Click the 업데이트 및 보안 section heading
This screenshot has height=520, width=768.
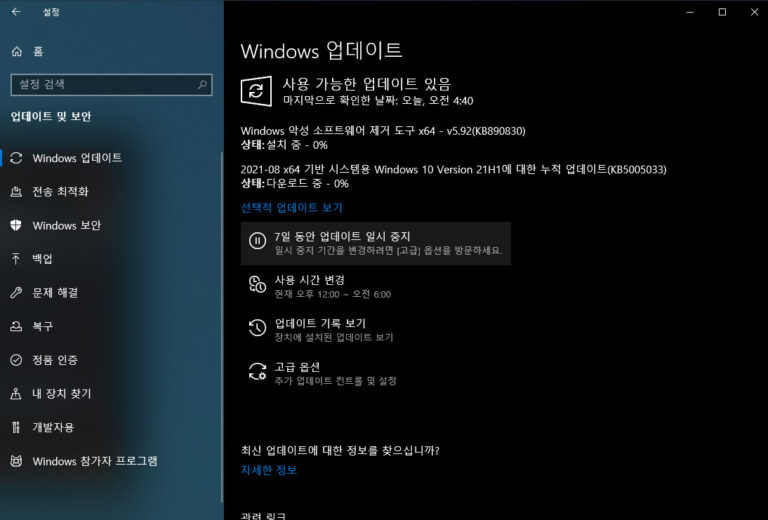[x=51, y=117]
